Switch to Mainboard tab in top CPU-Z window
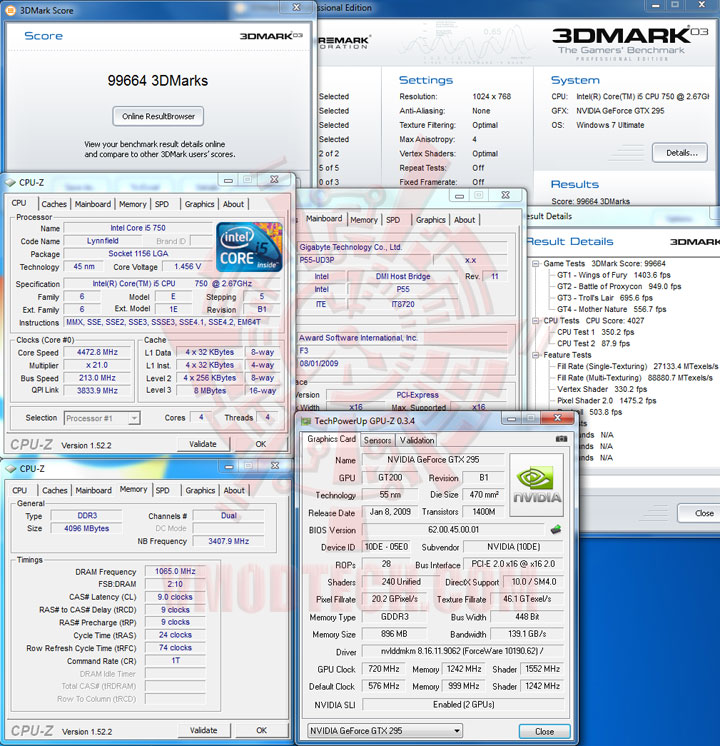This screenshot has height=746, width=720. [93, 204]
